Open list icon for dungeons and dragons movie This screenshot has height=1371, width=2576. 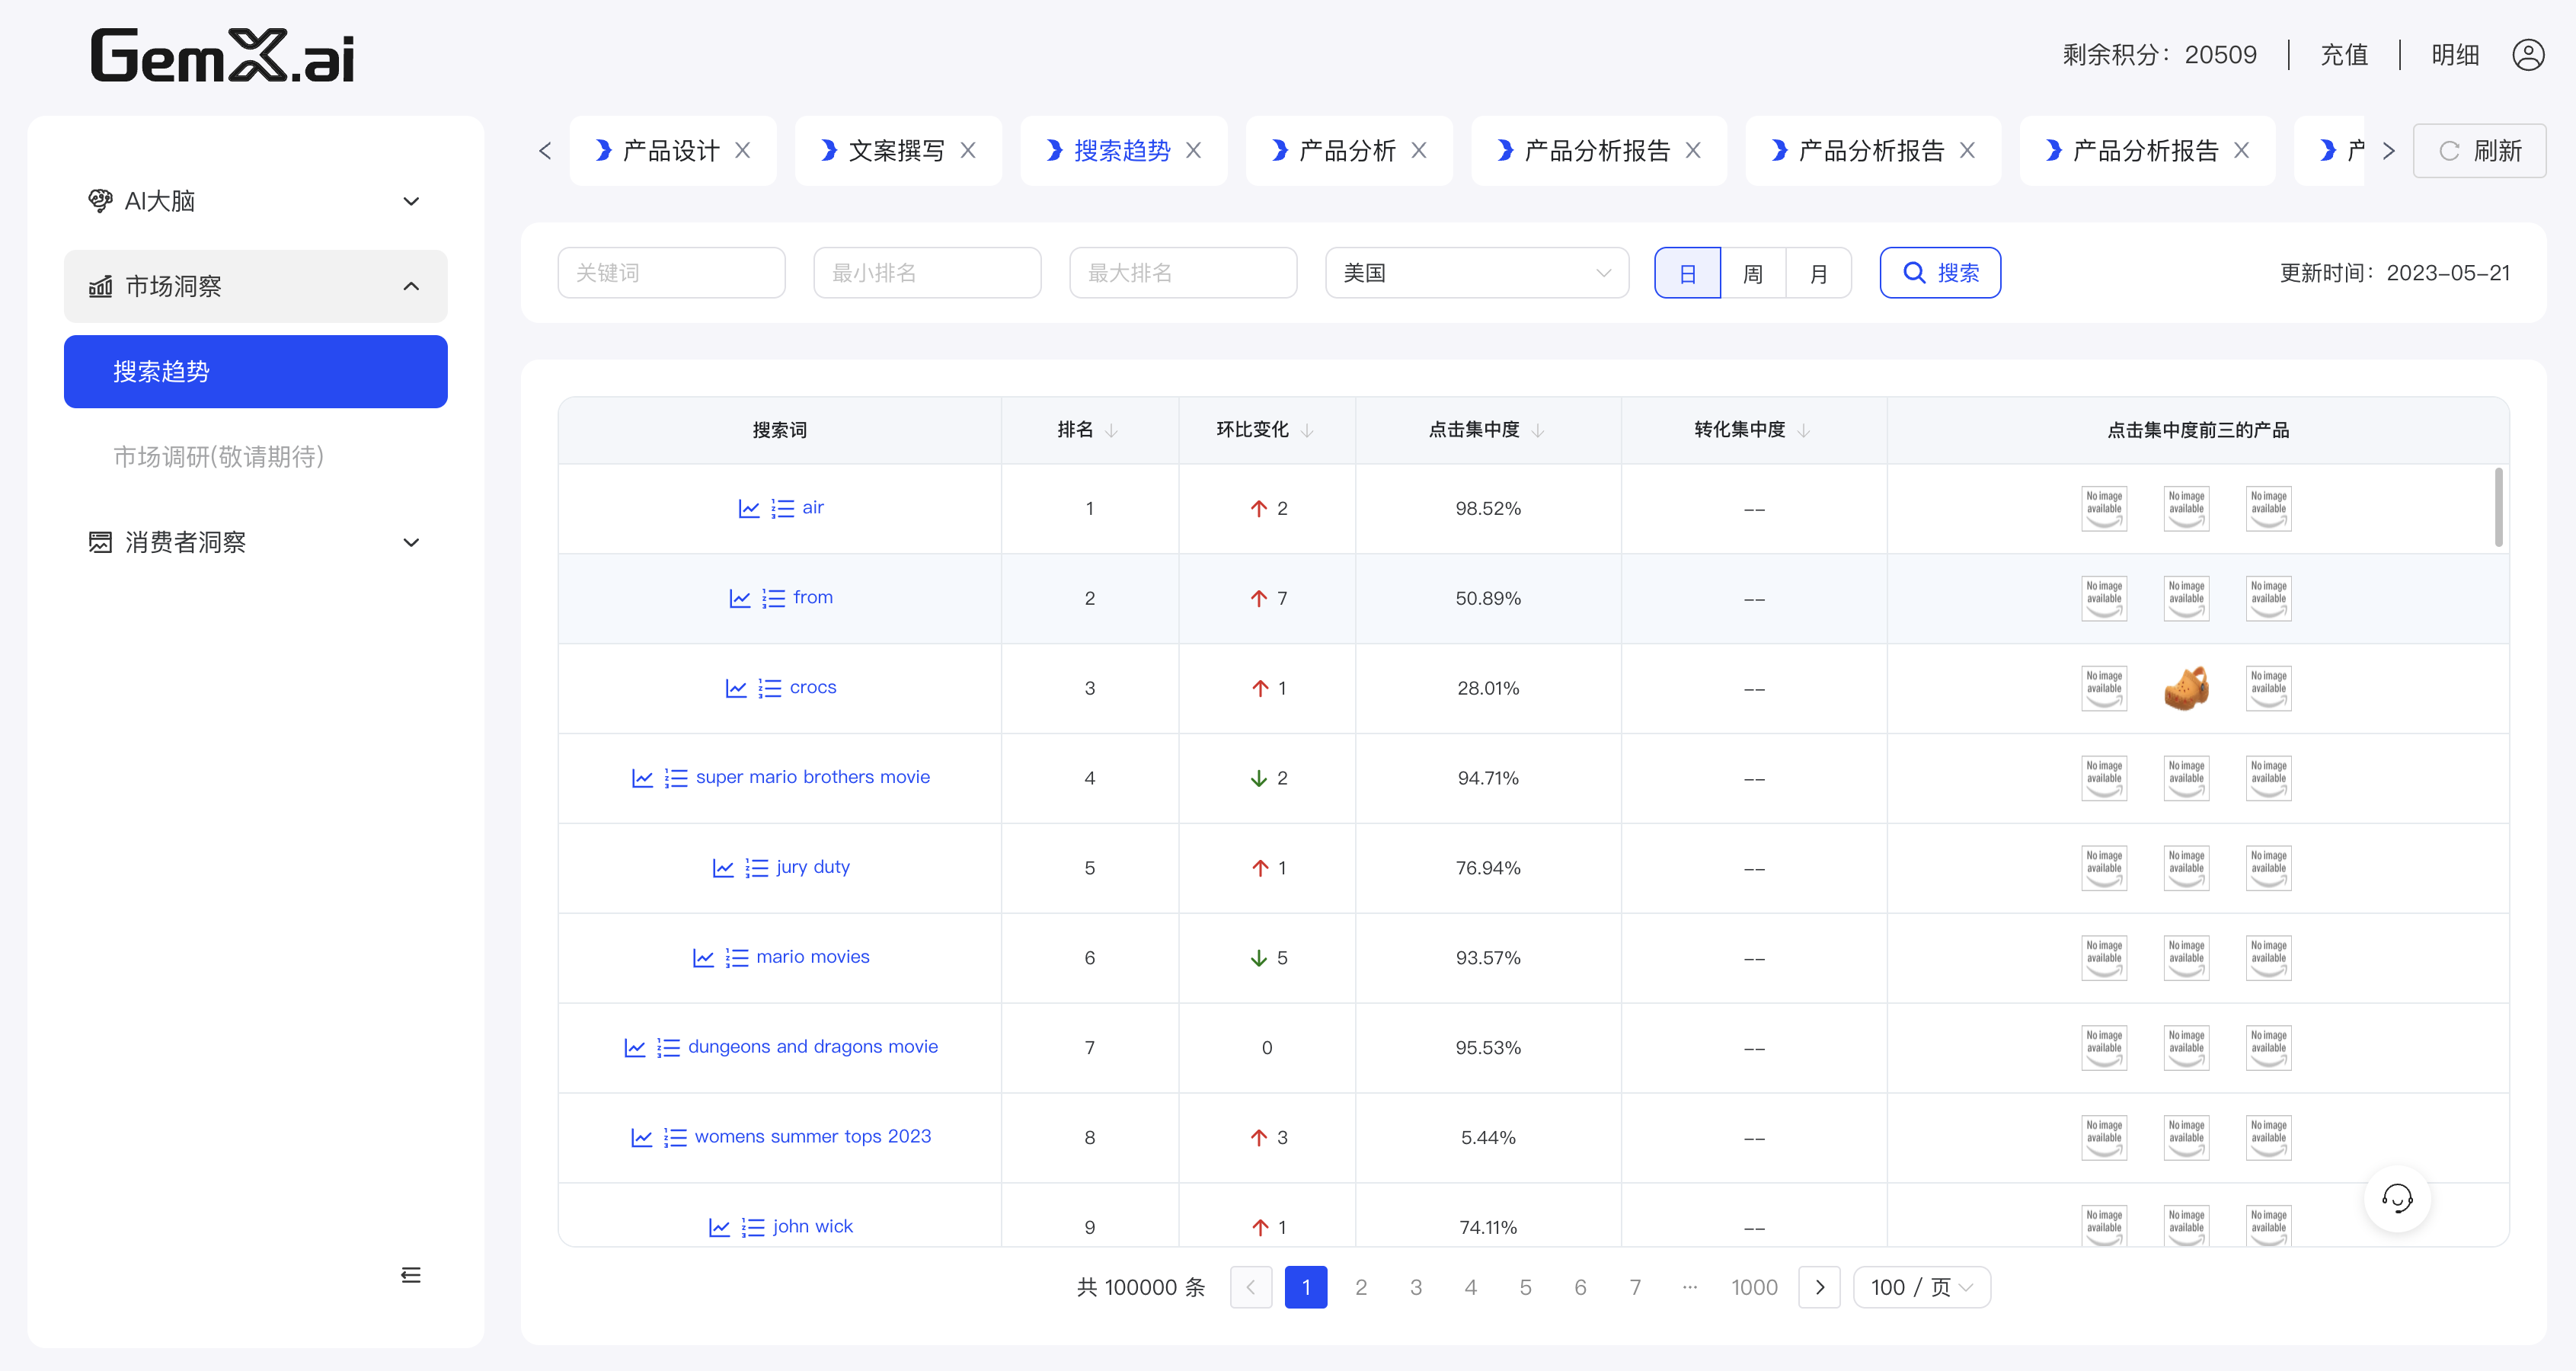[669, 1048]
